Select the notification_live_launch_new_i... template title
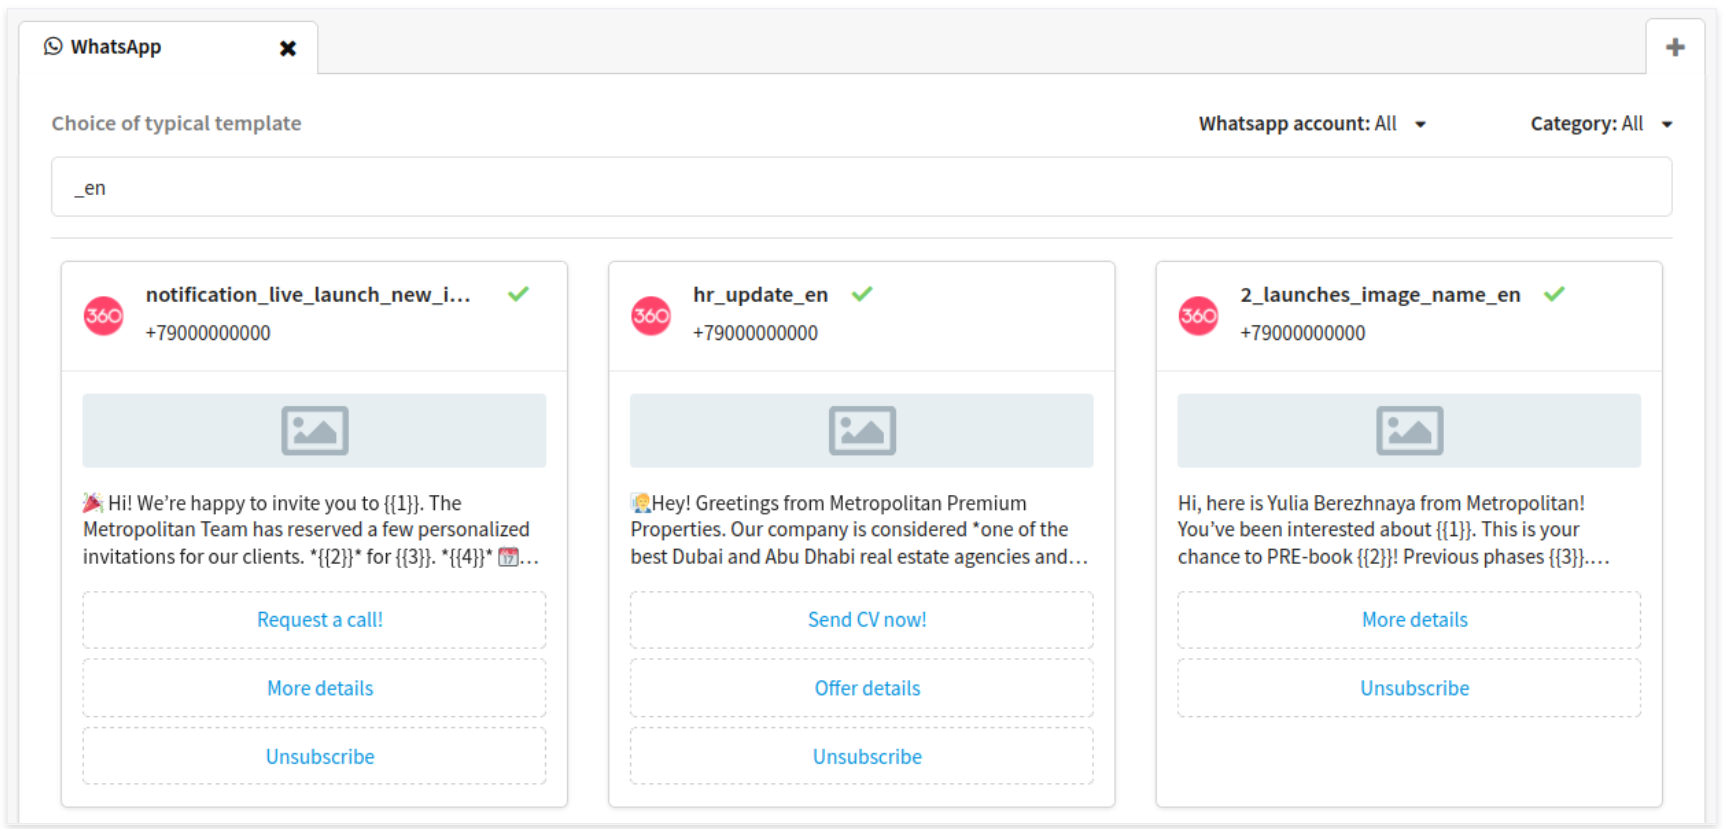The height and width of the screenshot is (829, 1723). (308, 295)
